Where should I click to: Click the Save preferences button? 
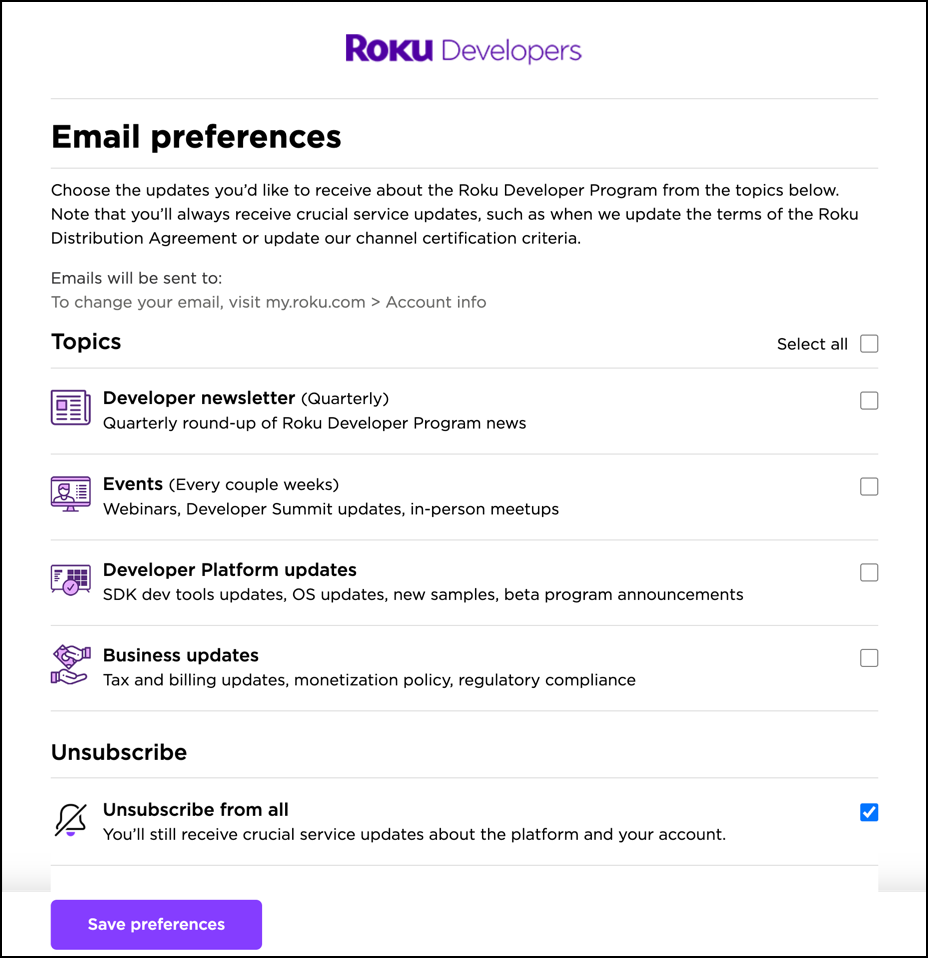click(155, 924)
